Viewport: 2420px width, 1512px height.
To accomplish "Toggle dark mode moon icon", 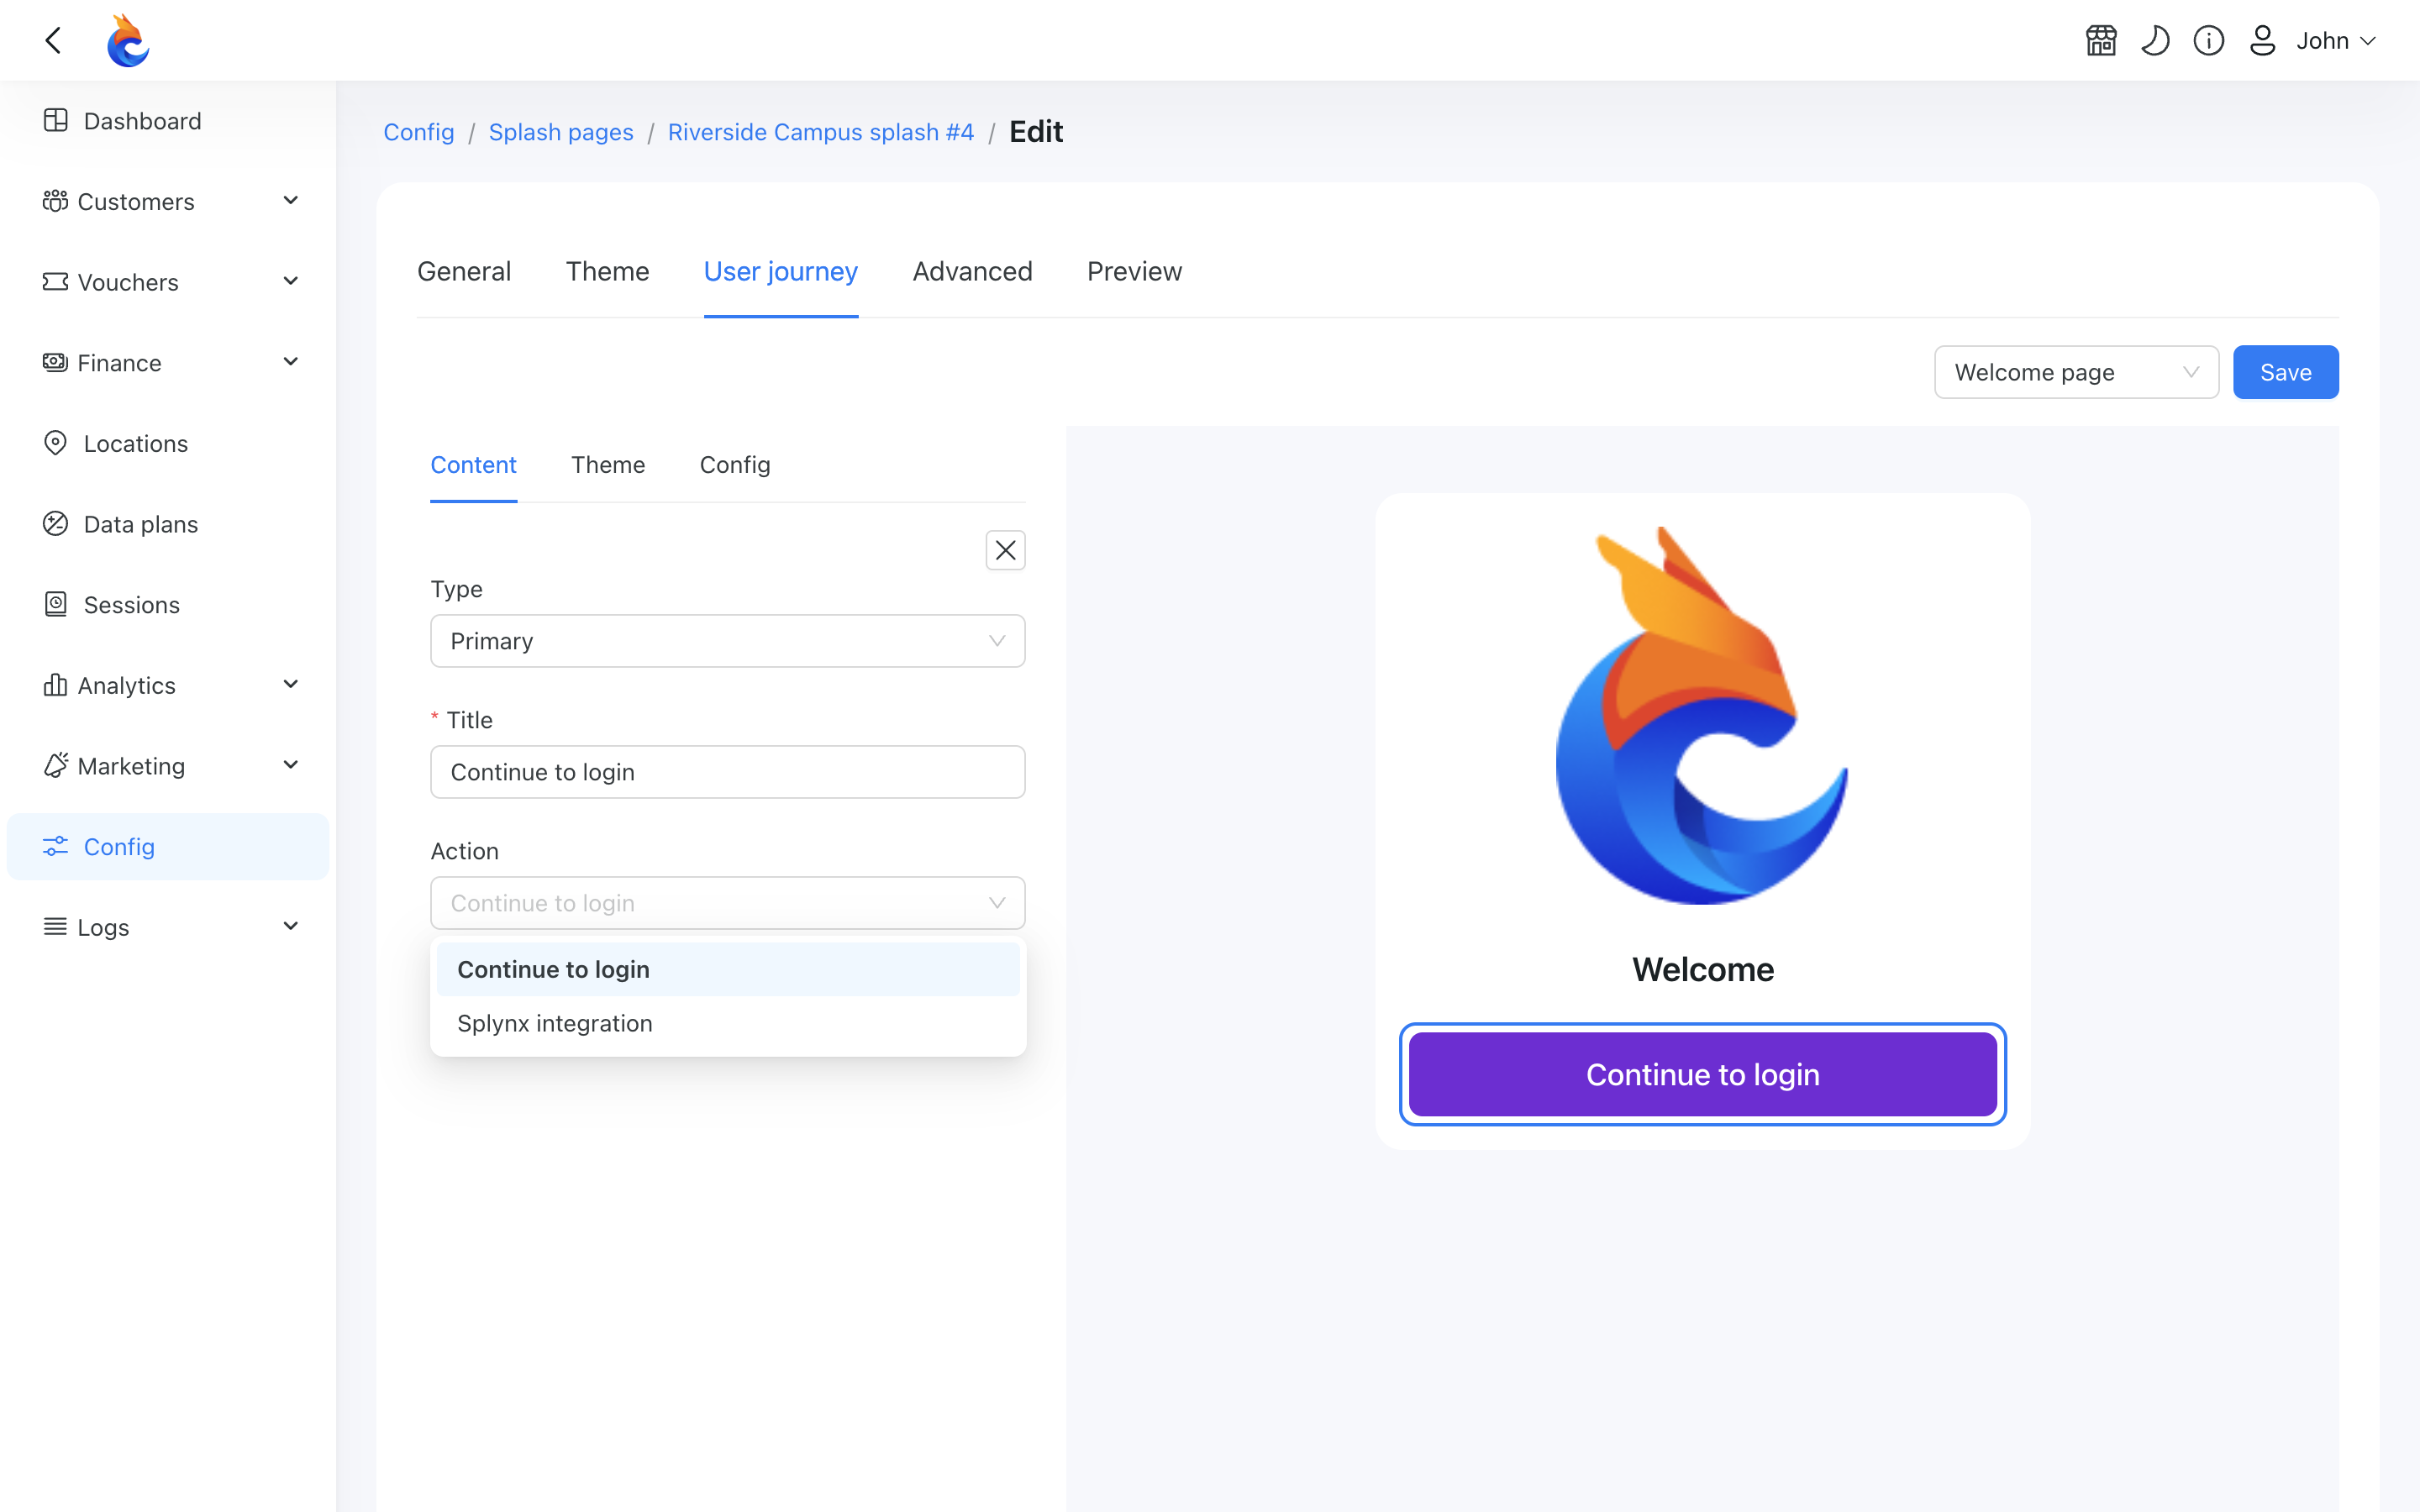I will (2155, 40).
